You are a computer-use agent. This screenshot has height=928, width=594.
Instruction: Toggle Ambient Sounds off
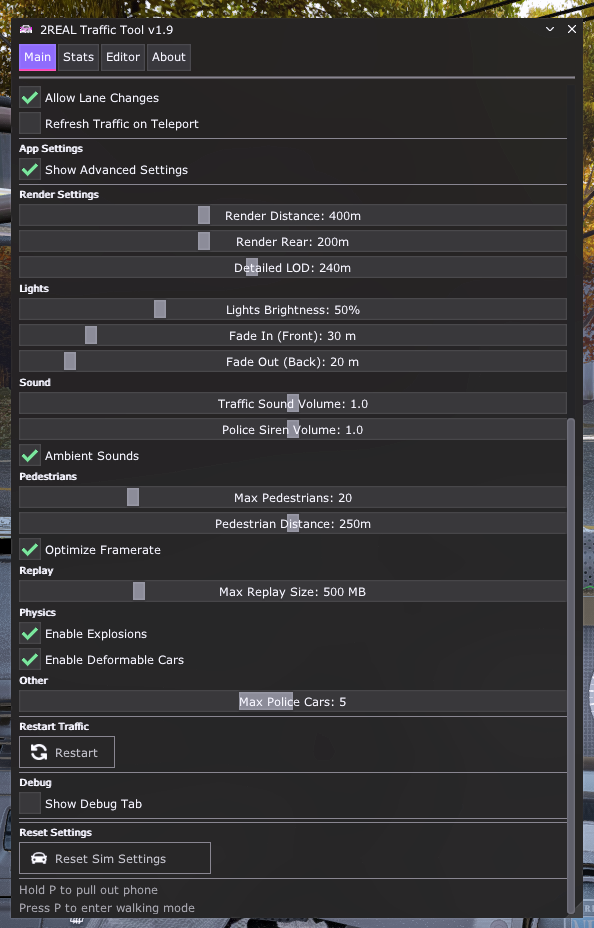(29, 455)
